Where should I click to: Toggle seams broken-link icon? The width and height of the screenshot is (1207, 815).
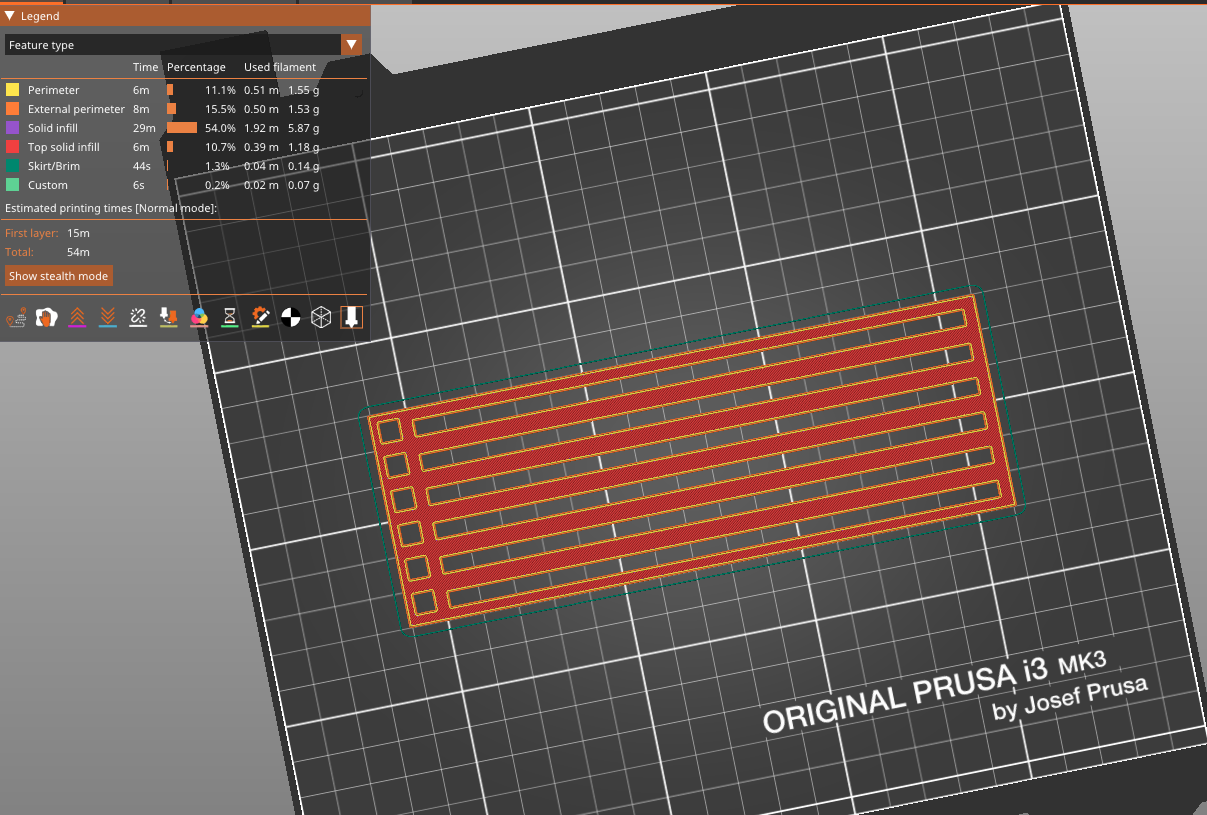click(138, 318)
